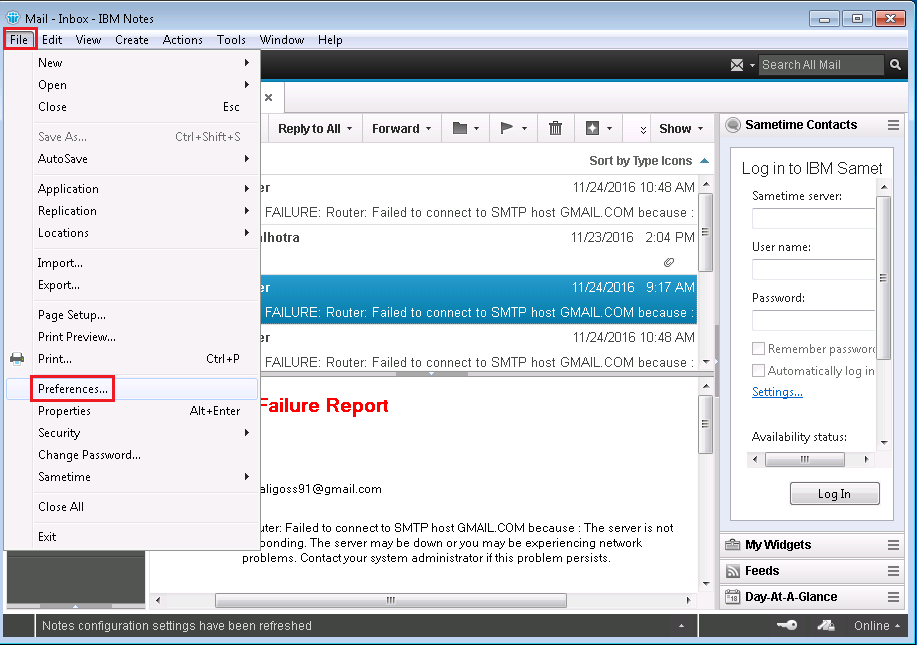Viewport: 917px width, 645px height.
Task: Expand the Forward dropdown arrow
Action: coord(429,129)
